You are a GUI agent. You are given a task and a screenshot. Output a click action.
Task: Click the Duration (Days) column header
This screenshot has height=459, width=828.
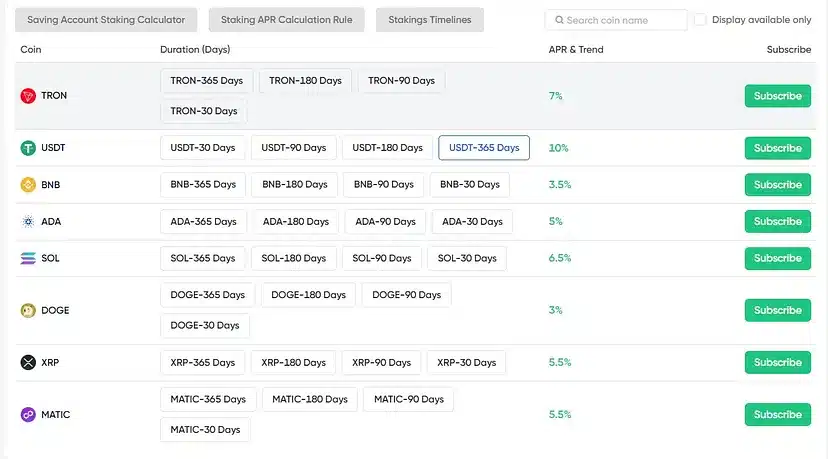(195, 50)
